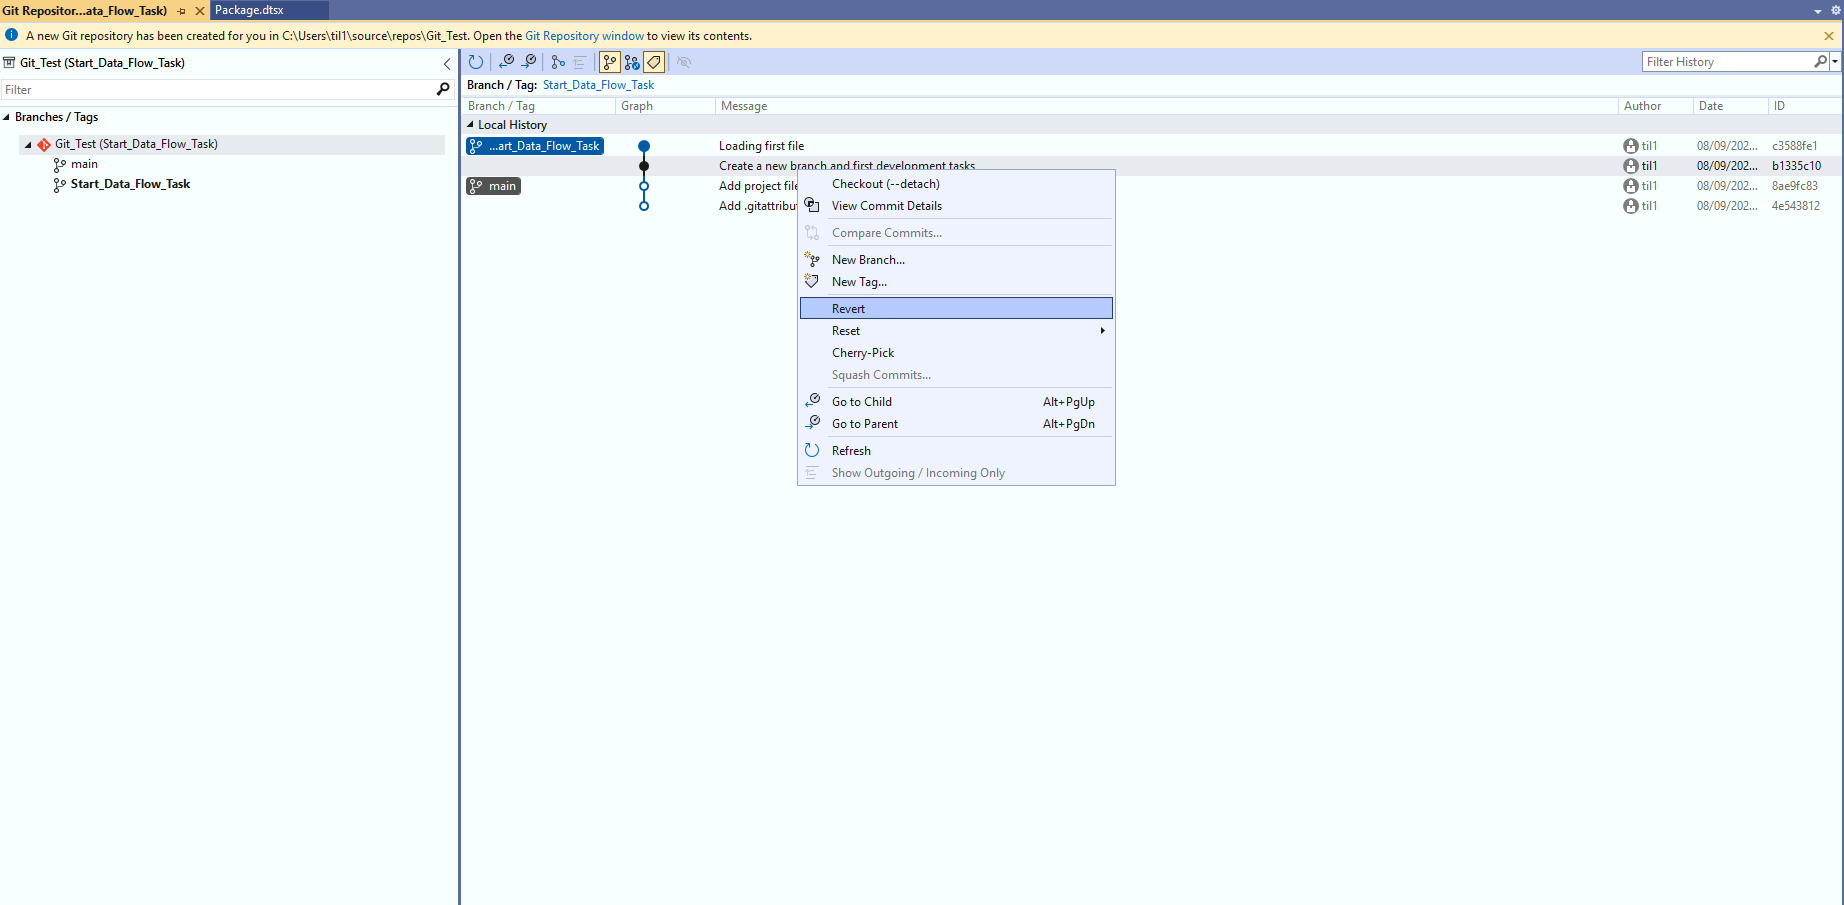Image resolution: width=1844 pixels, height=905 pixels.
Task: Activate the Git Repository tab
Action: pyautogui.click(x=84, y=11)
